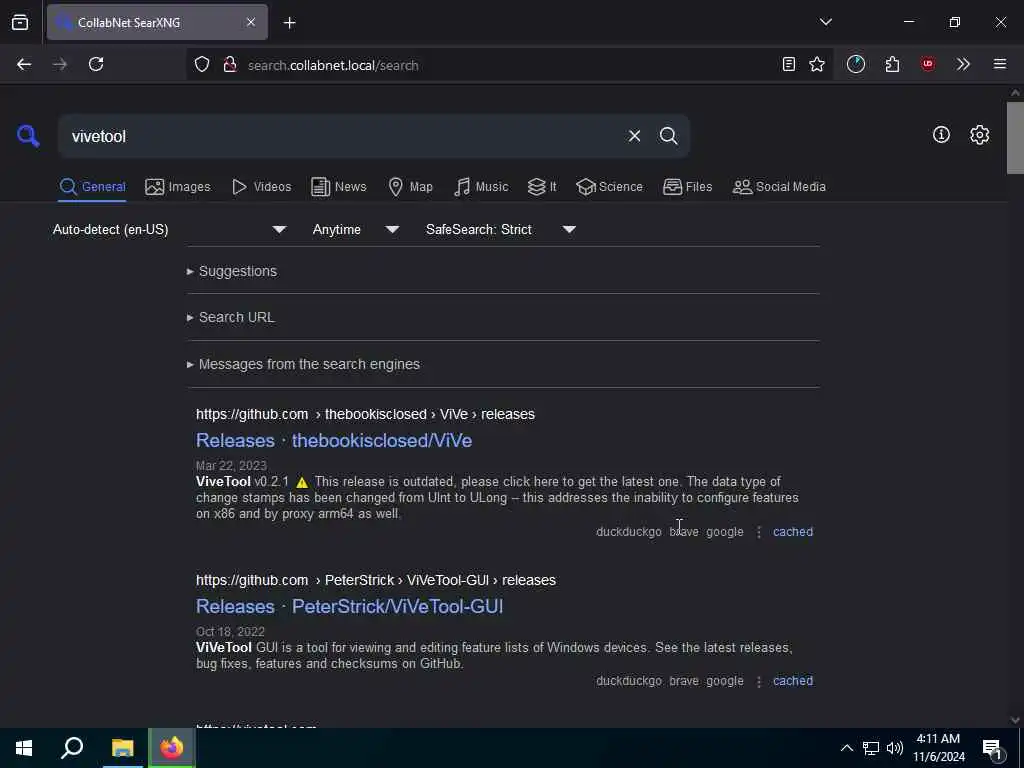The image size is (1024, 768).
Task: Open Releases · thebookisclosed/ViVe result
Action: pos(334,440)
